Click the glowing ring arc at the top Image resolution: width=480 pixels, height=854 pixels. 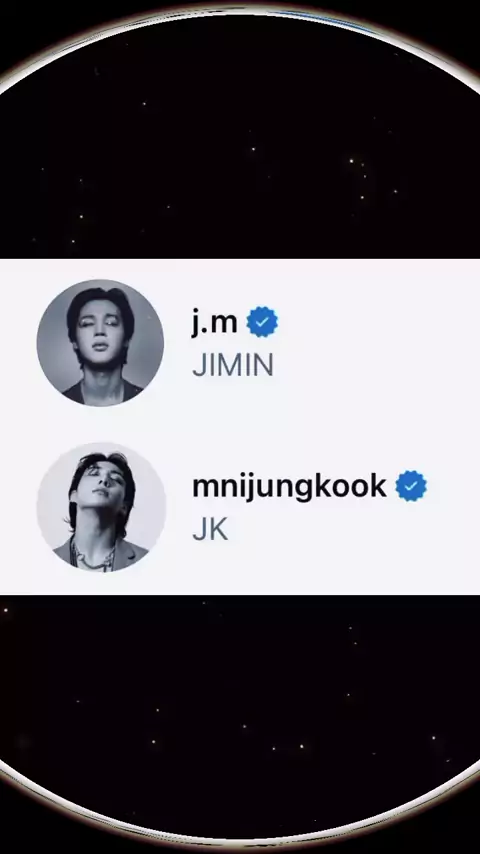click(x=240, y=10)
